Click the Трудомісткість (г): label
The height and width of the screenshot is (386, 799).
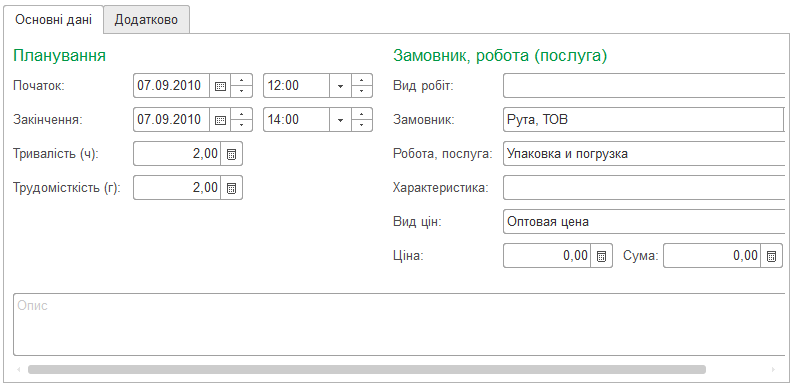pos(67,188)
